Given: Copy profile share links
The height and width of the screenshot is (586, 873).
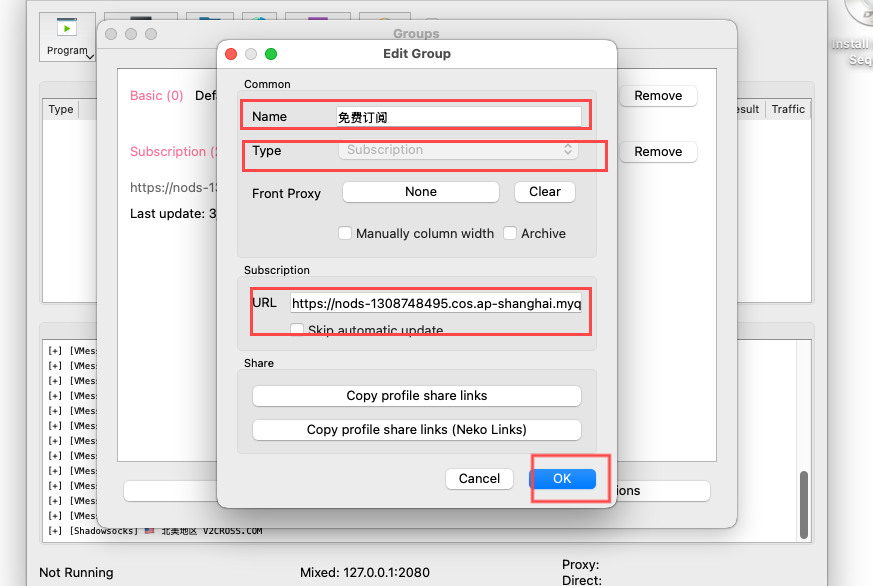Looking at the screenshot, I should 416,396.
